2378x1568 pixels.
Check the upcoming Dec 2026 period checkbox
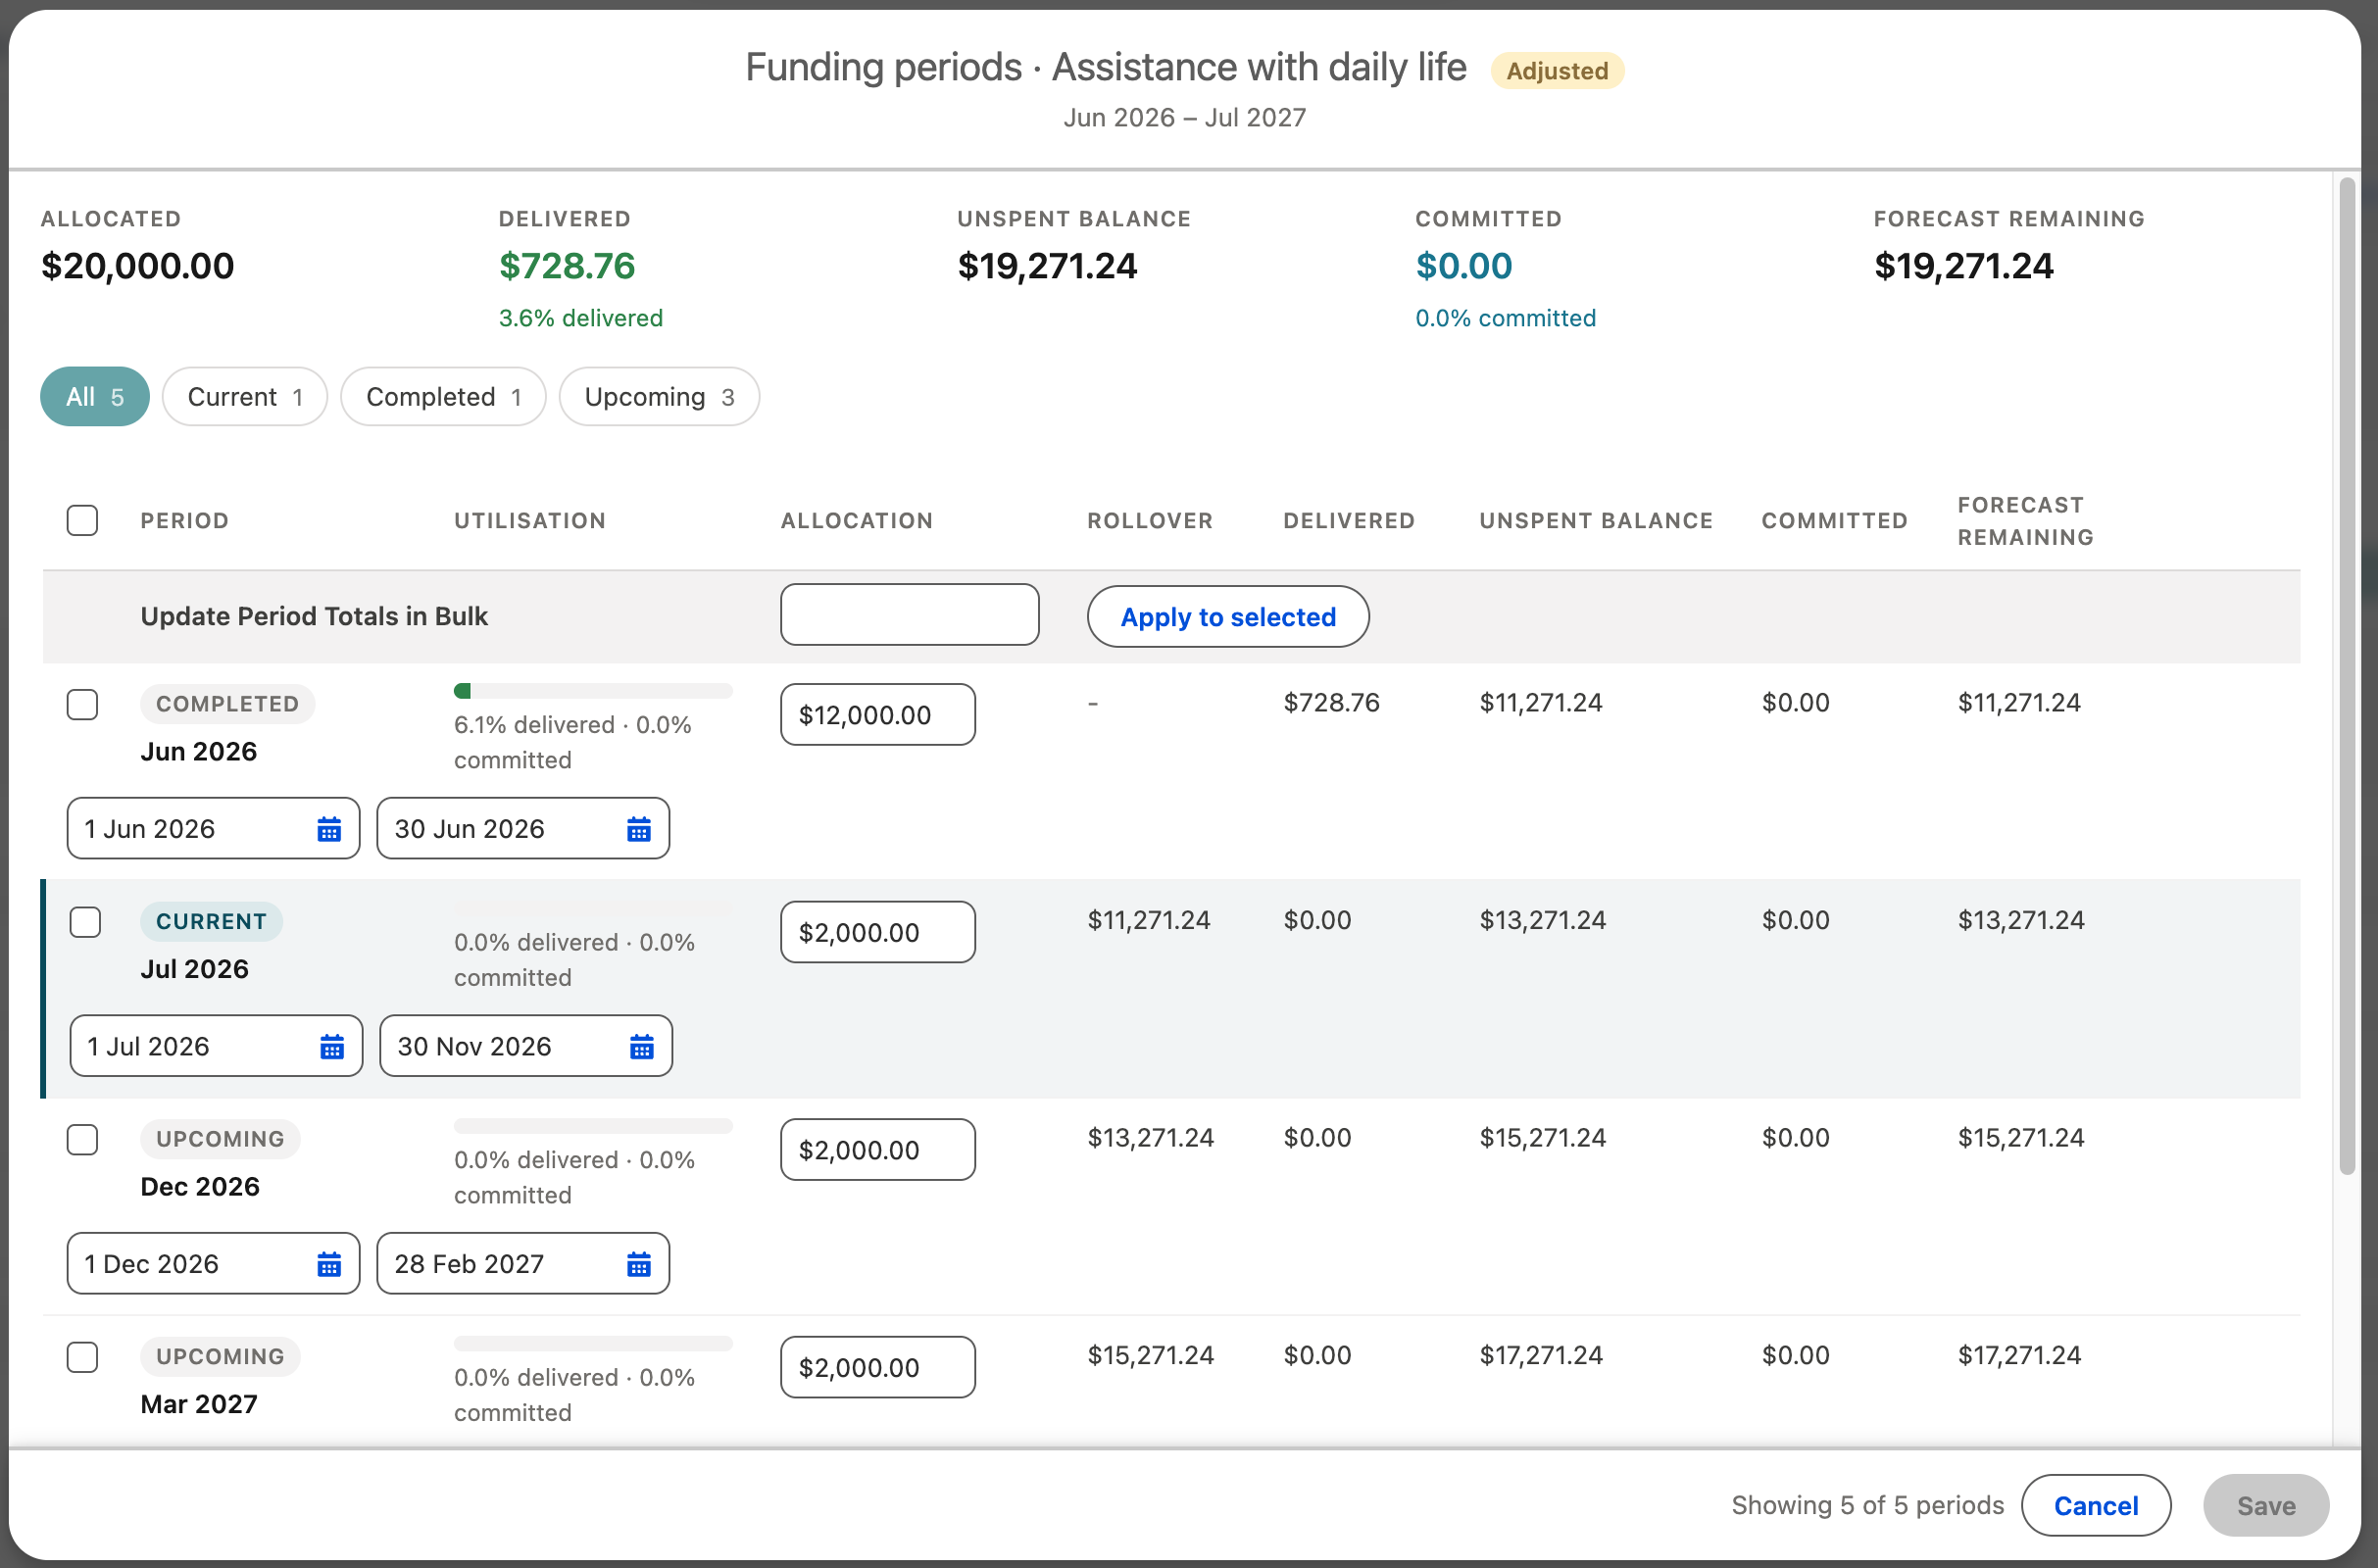pos(82,1140)
